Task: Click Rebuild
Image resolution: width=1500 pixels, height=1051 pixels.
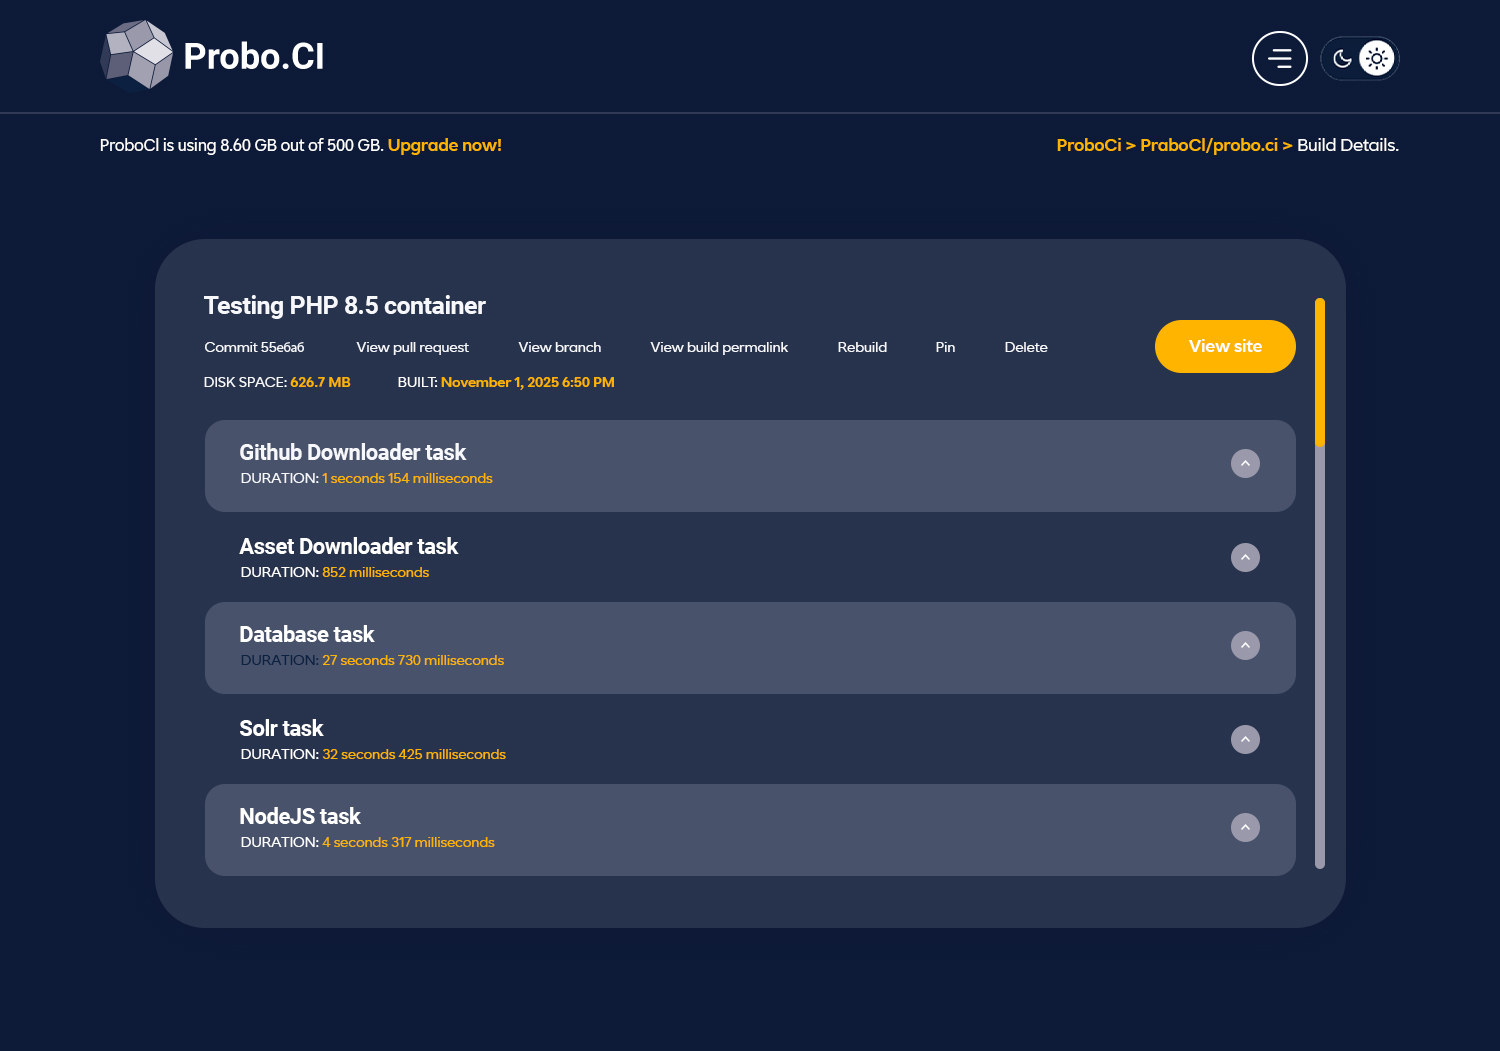Action: click(x=862, y=347)
